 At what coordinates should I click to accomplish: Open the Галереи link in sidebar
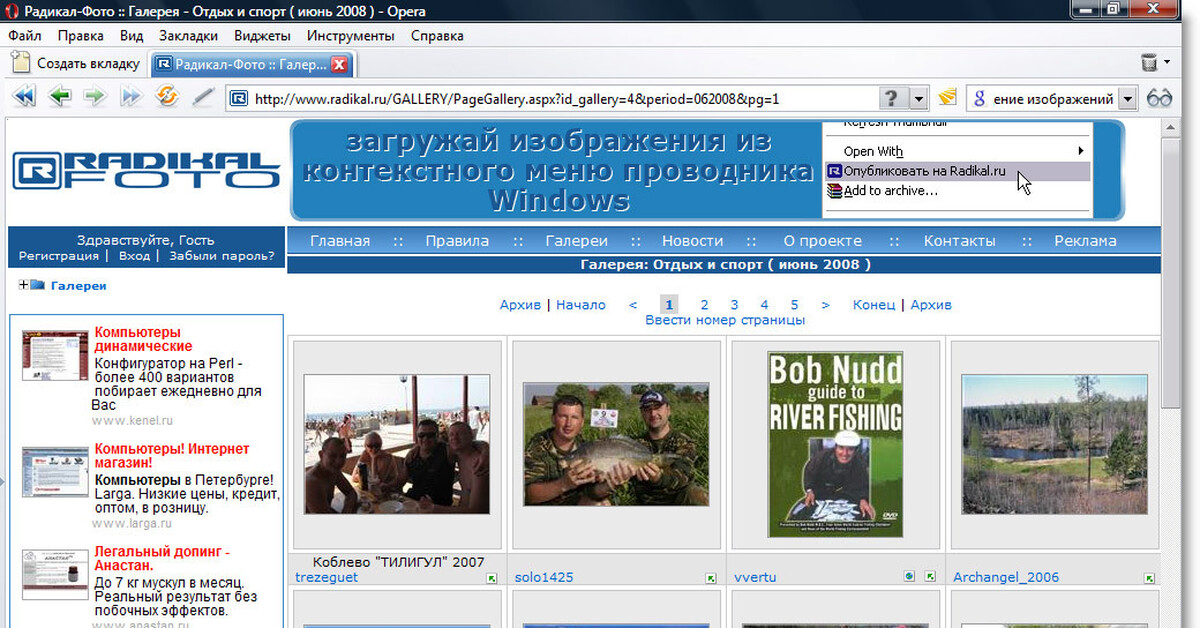pos(78,286)
